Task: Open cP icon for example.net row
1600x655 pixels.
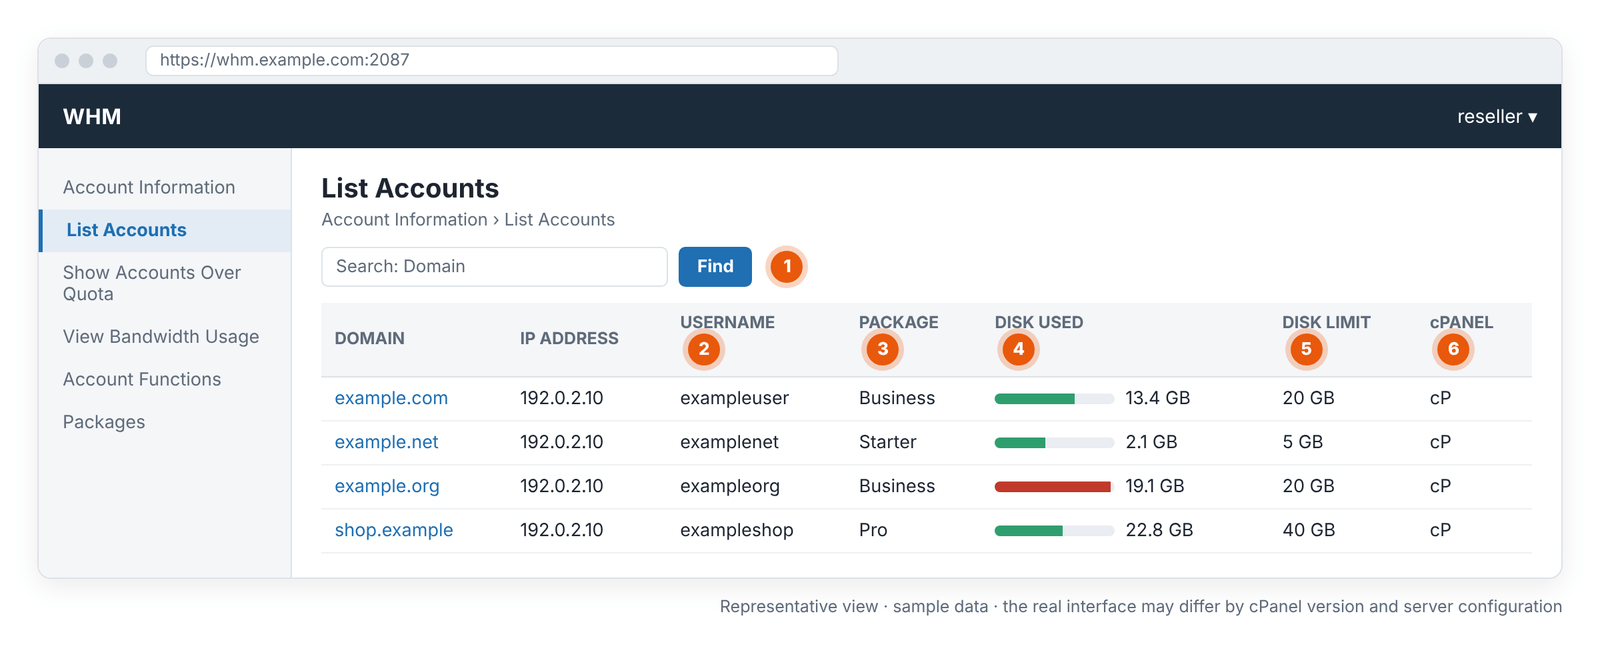Action: [1440, 442]
